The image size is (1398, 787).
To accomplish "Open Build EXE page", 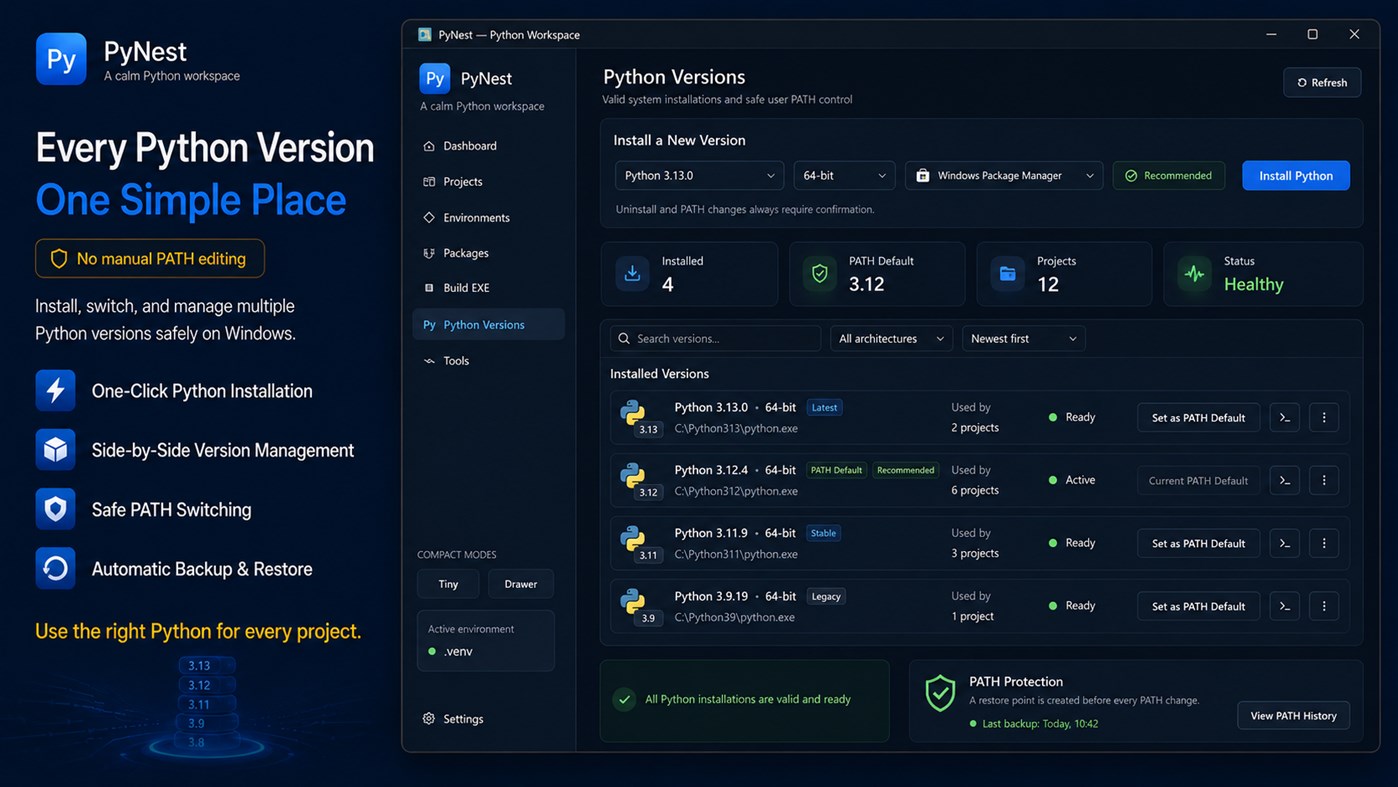I will coord(488,288).
